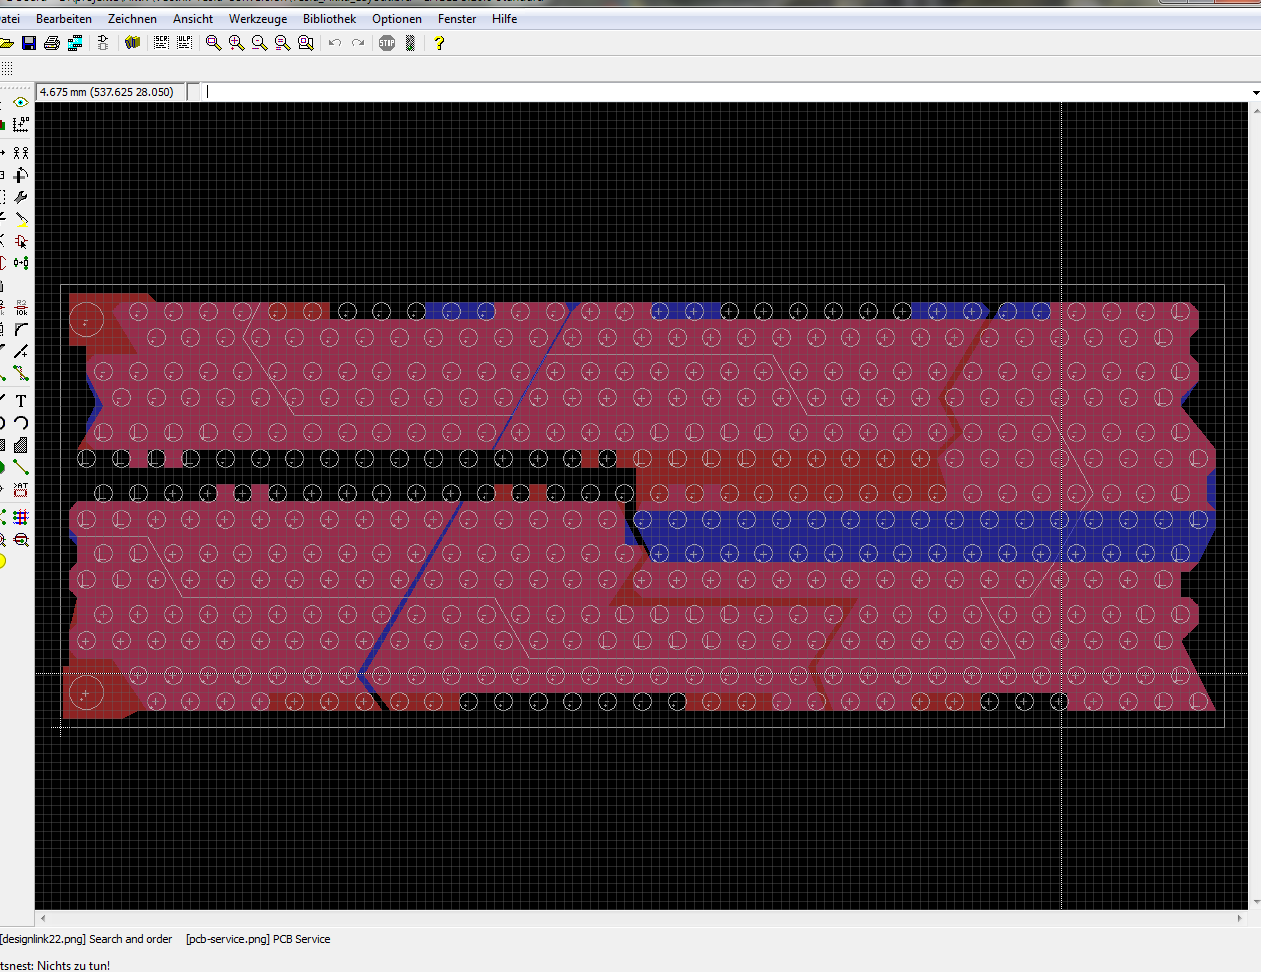Click the wrench Change tool
The image size is (1261, 972).
[x=21, y=197]
